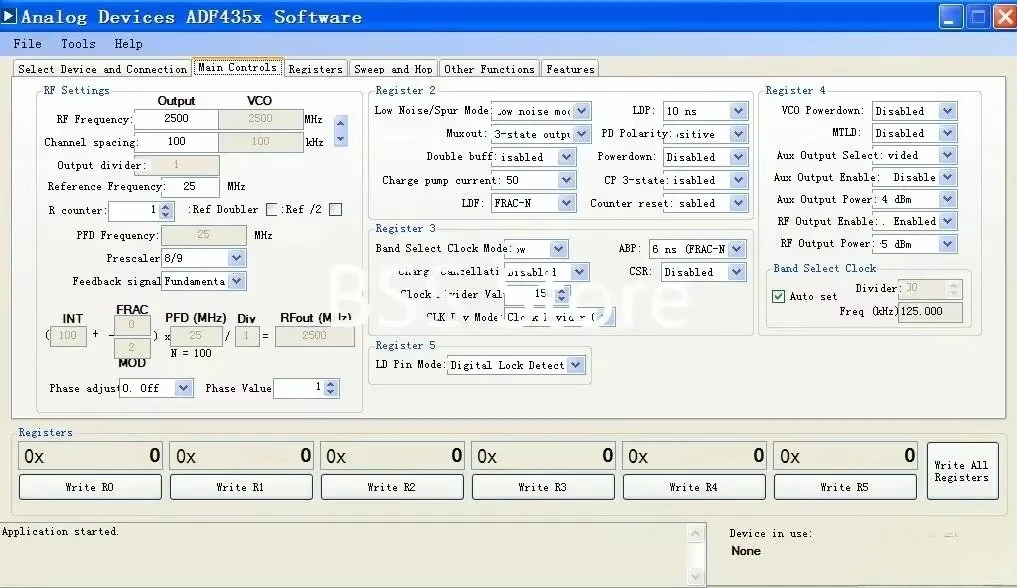The image size is (1017, 588).
Task: Click the Channel spacing output field
Action: pyautogui.click(x=176, y=142)
